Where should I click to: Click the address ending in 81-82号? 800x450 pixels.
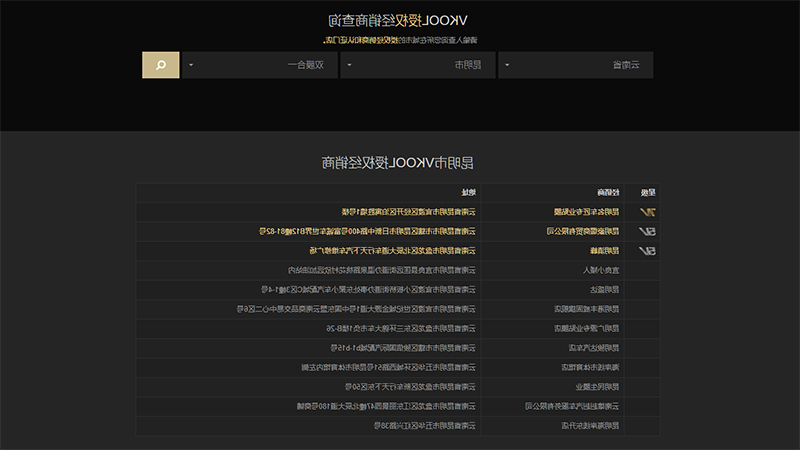click(367, 231)
